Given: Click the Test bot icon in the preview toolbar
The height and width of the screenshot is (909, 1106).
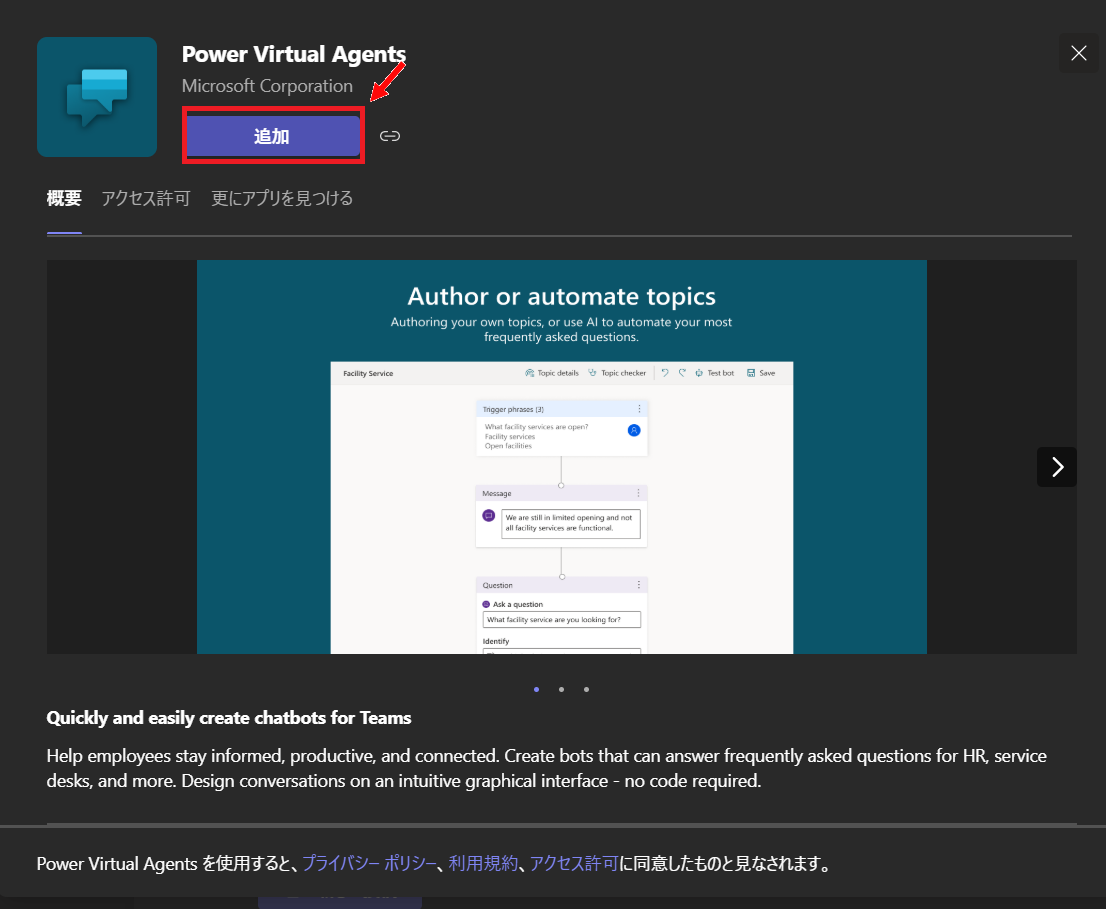Looking at the screenshot, I should point(699,373).
